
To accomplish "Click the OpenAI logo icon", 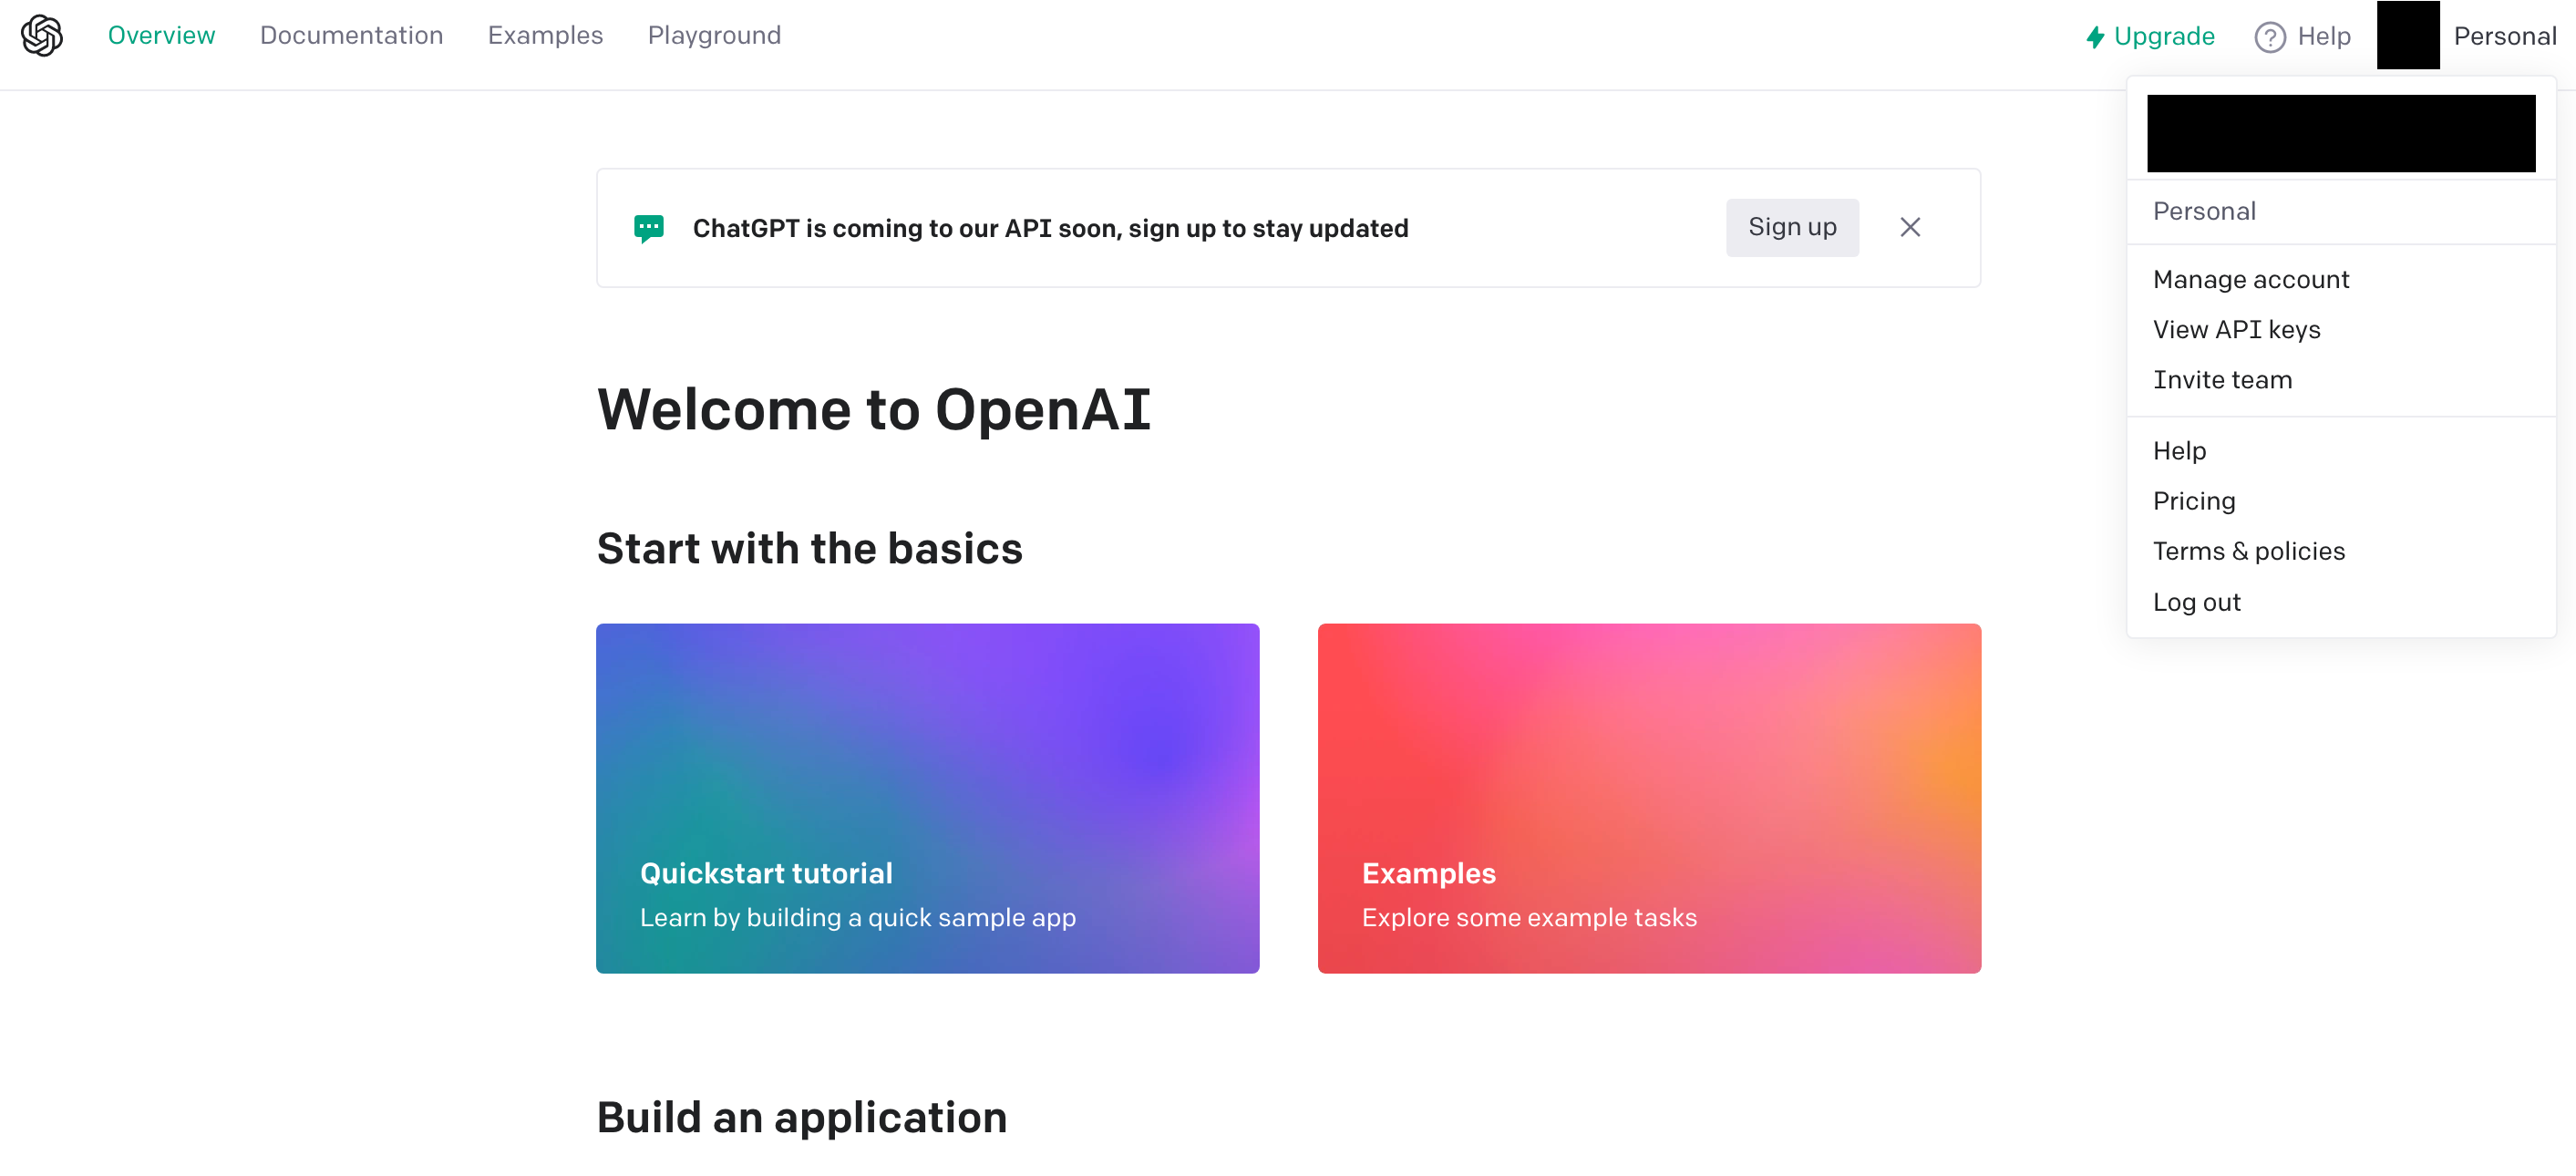I will 42,36.
